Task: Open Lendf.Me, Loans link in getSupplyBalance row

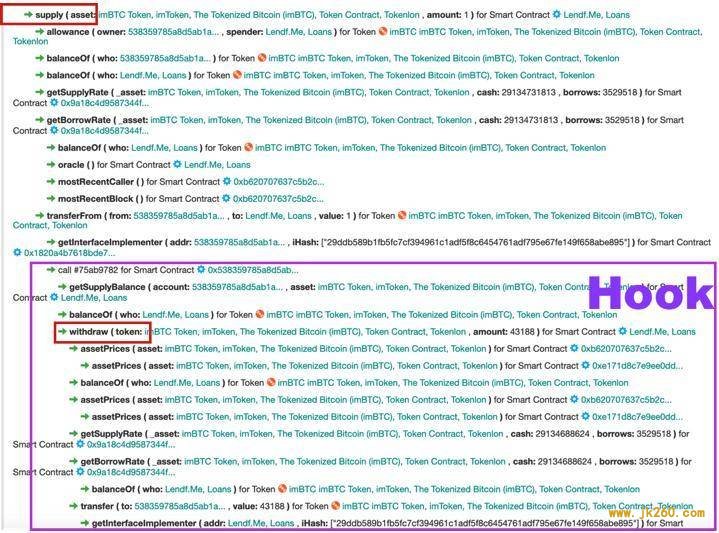Action: (94, 298)
